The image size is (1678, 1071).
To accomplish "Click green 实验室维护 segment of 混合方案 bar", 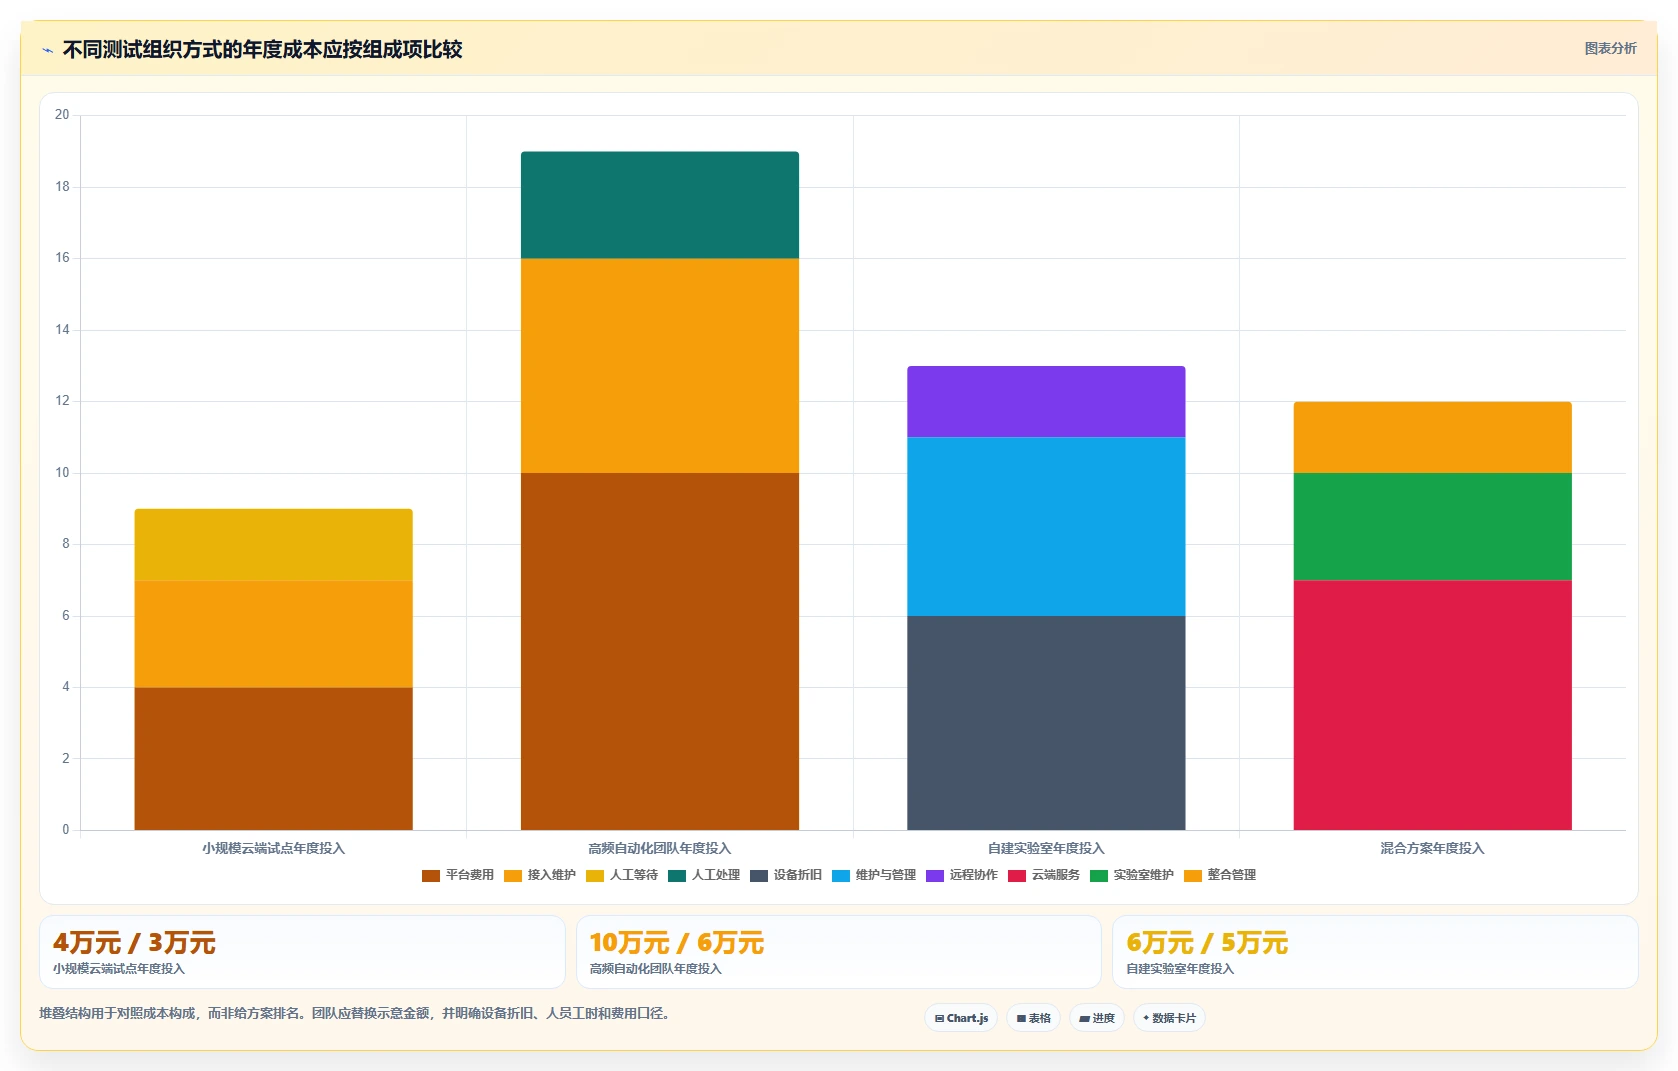I will coord(1432,527).
